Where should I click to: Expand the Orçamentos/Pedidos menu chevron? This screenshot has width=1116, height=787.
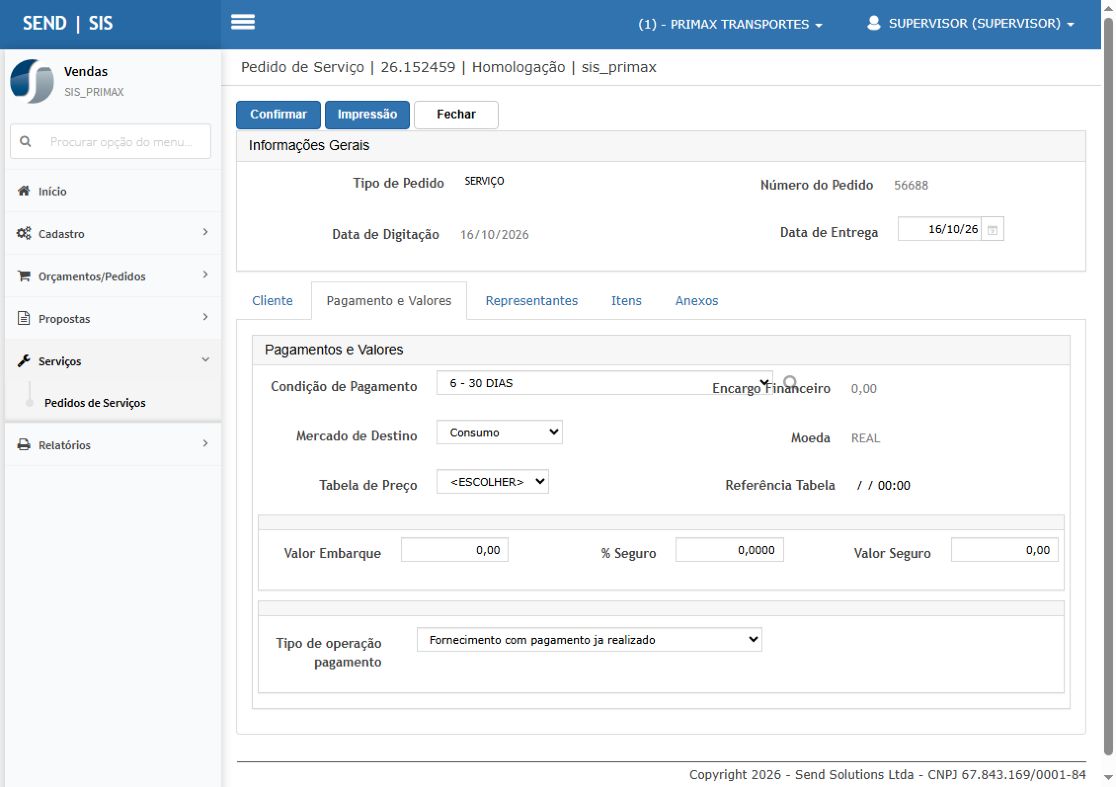pyautogui.click(x=205, y=275)
